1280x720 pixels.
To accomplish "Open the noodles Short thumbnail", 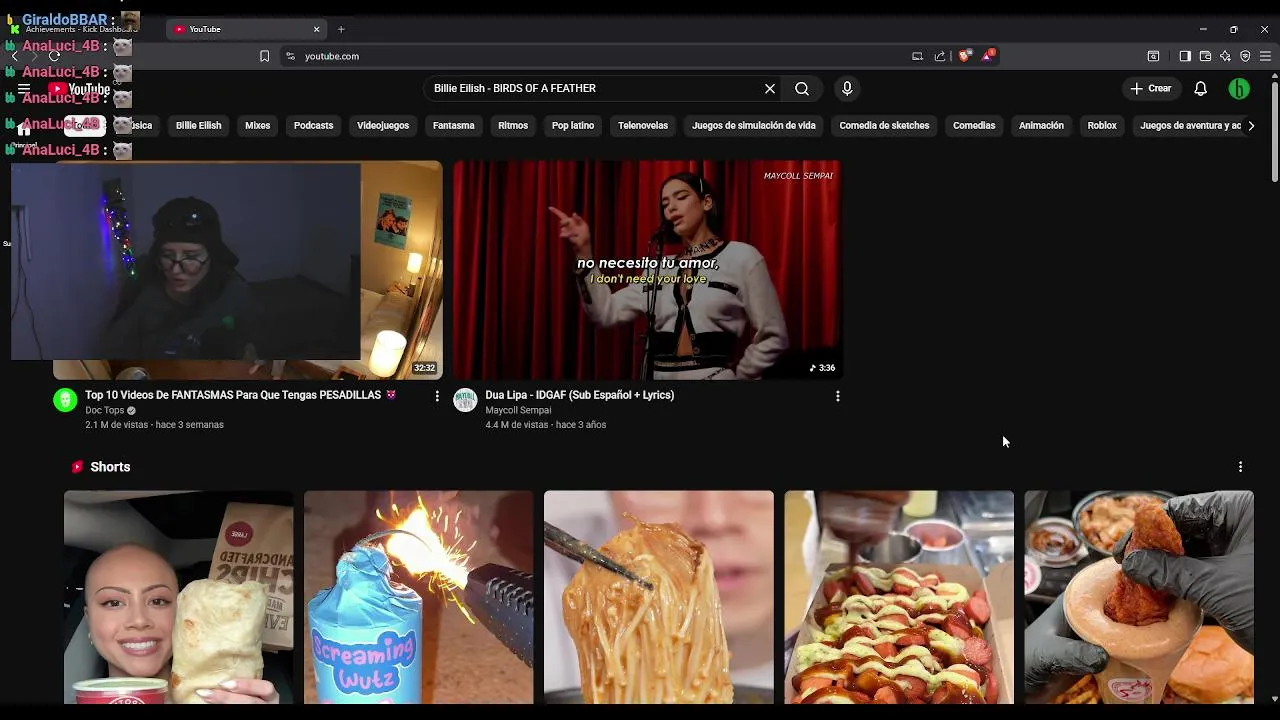I will 659,597.
